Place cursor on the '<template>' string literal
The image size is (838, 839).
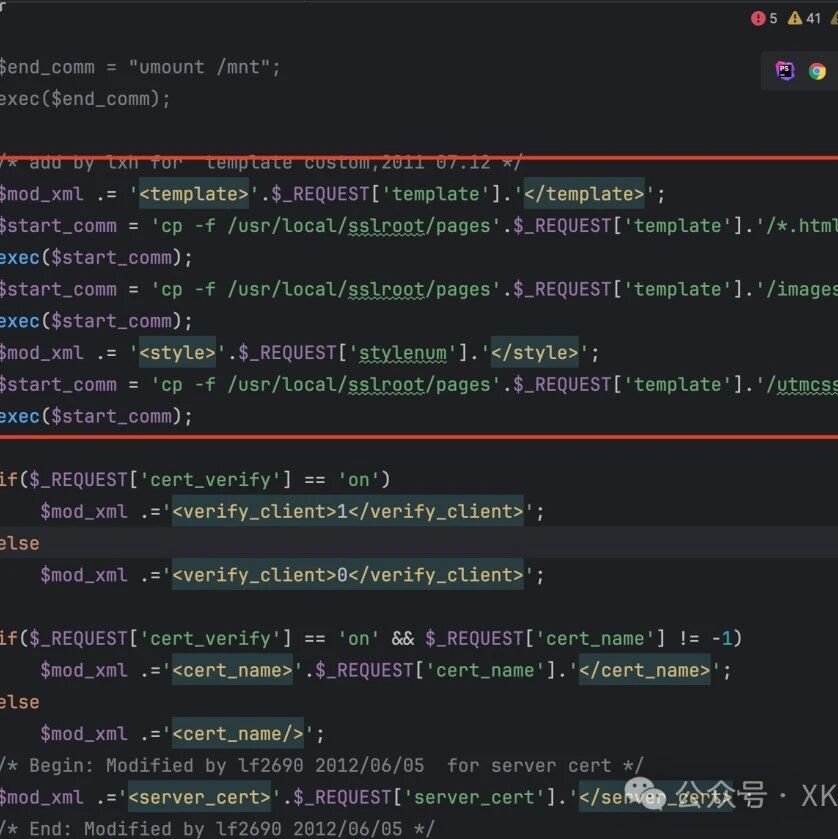coord(194,194)
